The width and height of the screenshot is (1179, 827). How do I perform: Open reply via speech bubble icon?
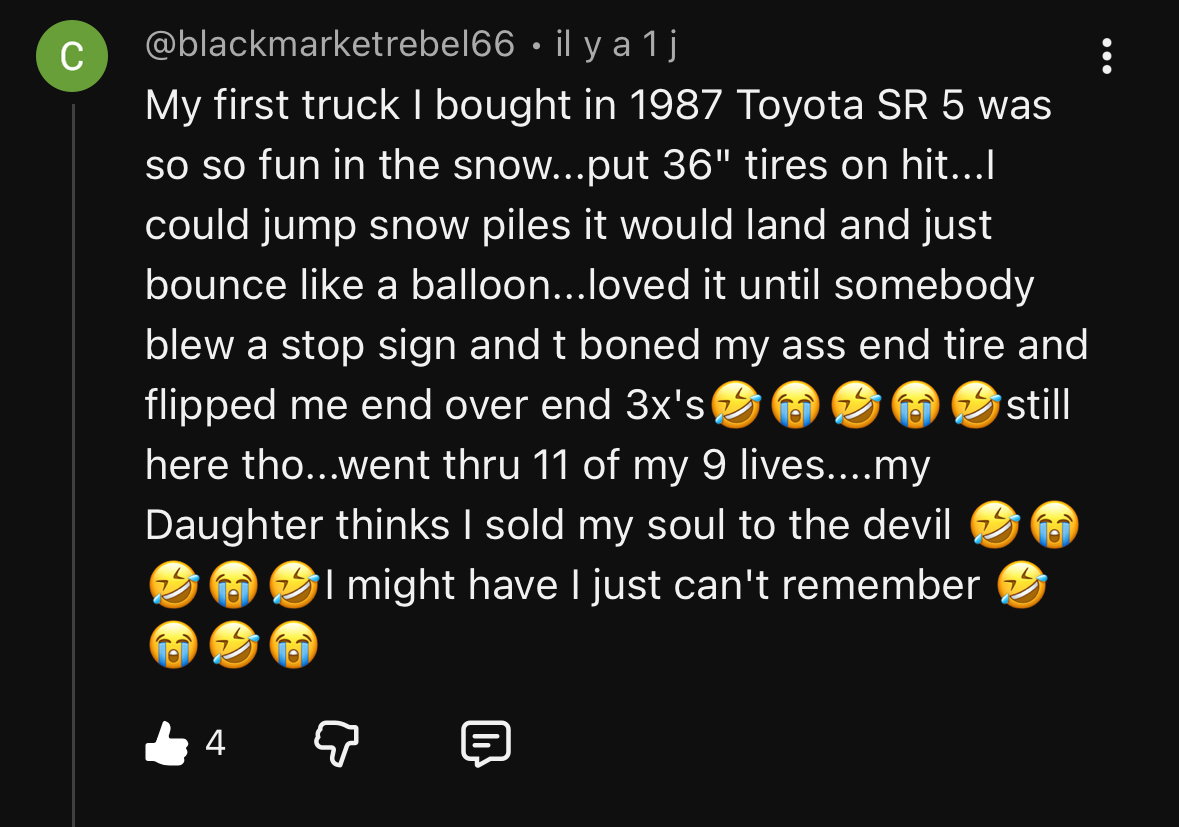[x=486, y=744]
